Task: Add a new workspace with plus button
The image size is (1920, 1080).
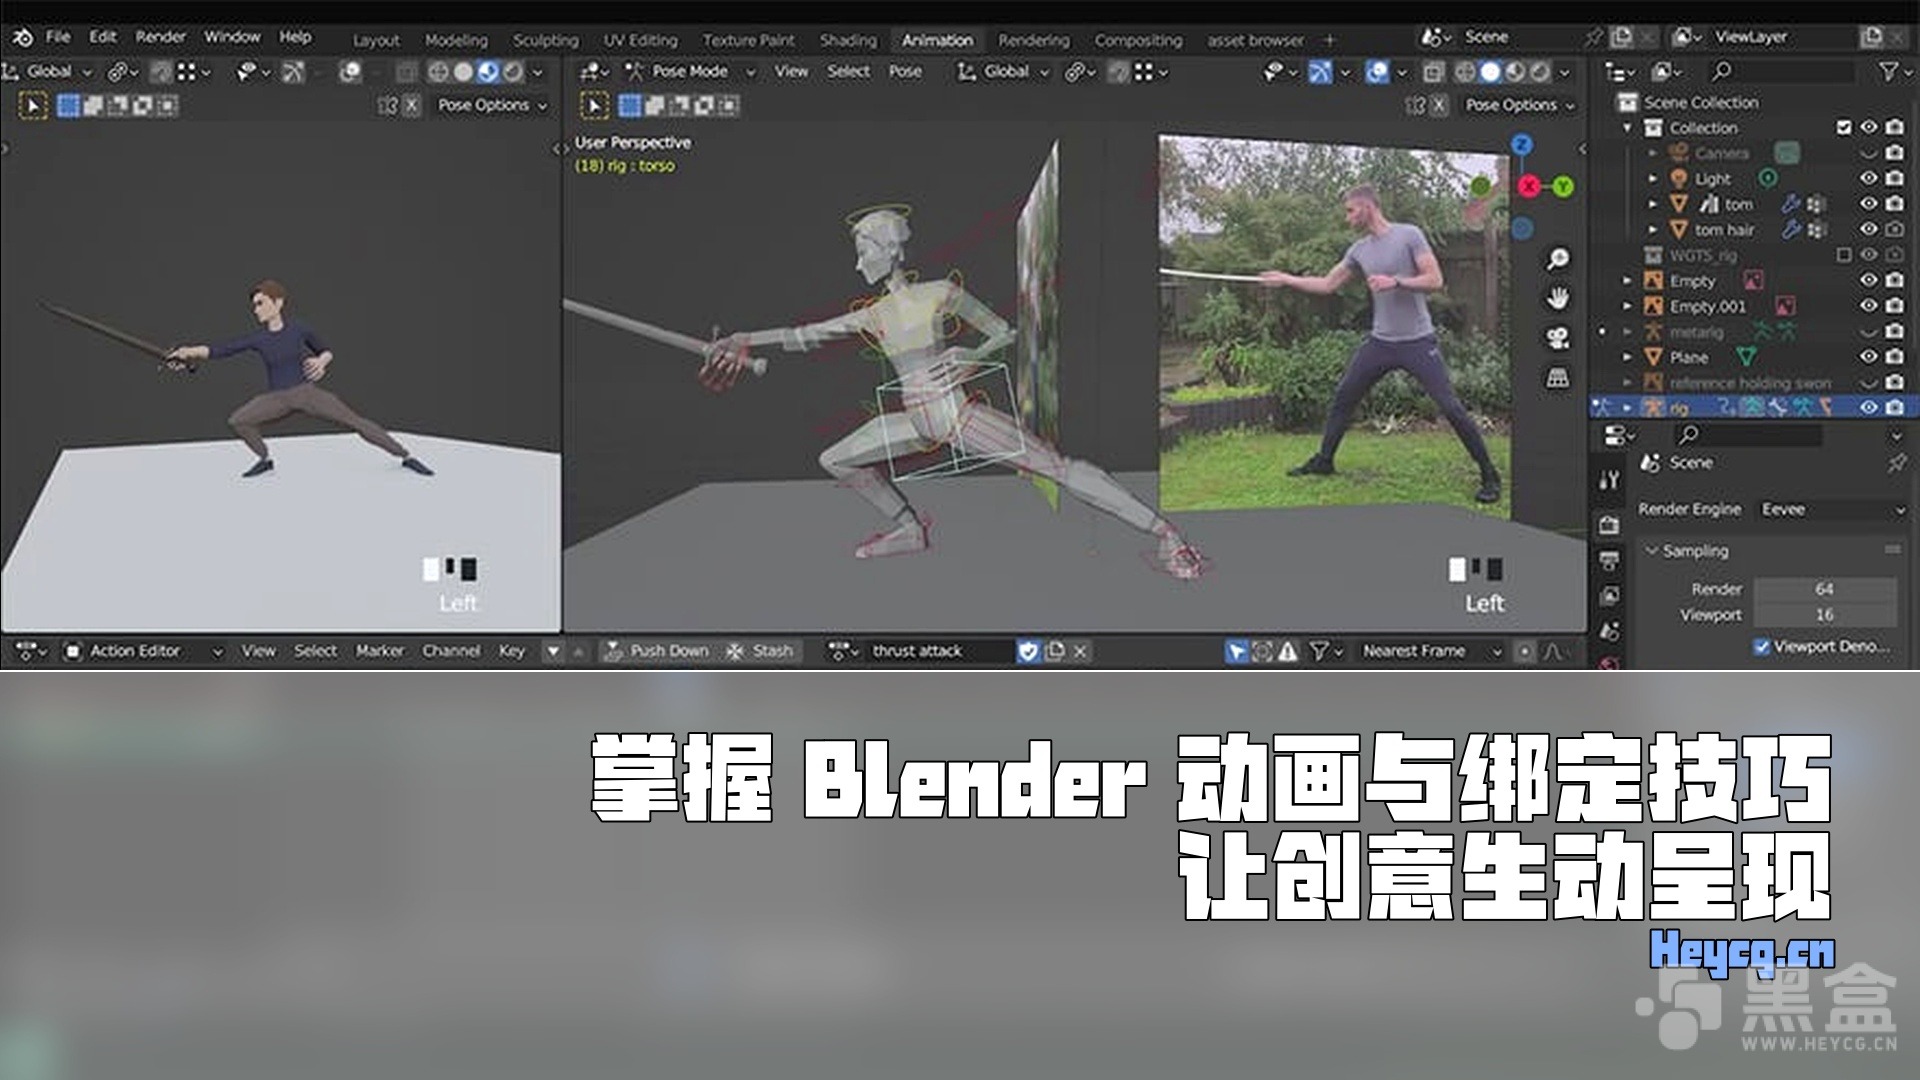Action: point(1329,40)
